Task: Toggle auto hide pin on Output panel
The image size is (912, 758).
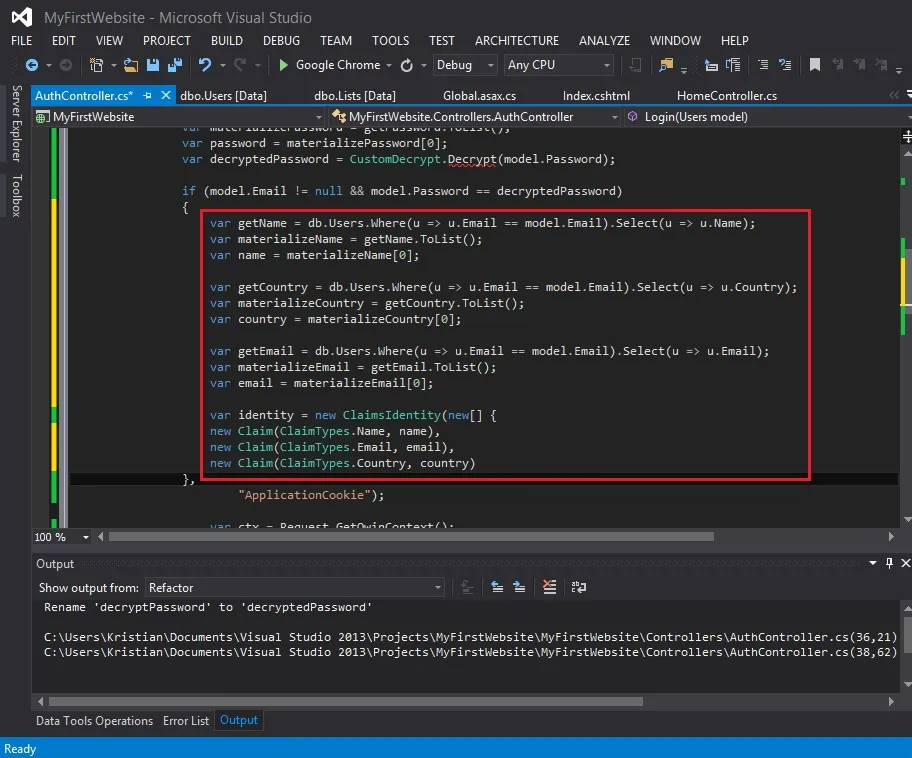Action: point(889,563)
